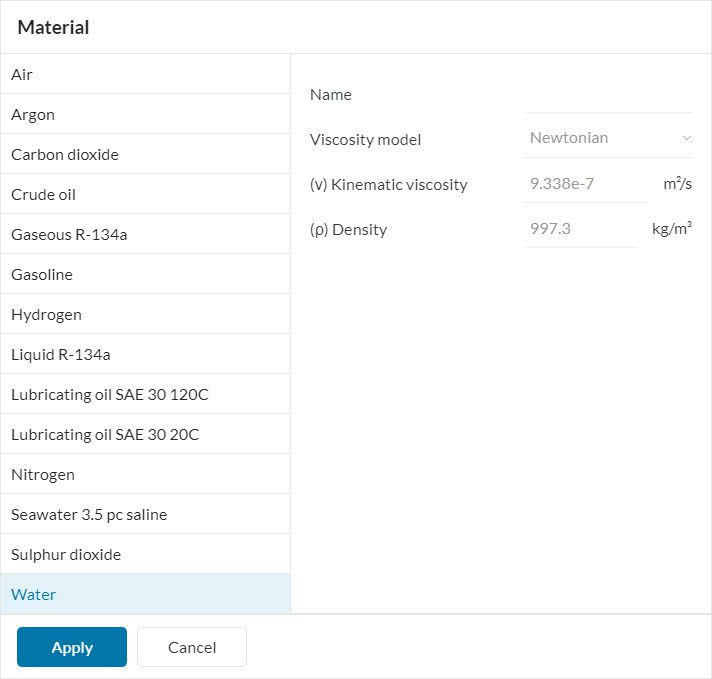Image resolution: width=712 pixels, height=679 pixels.
Task: Click the Kinematic viscosity value field
Action: coord(585,184)
